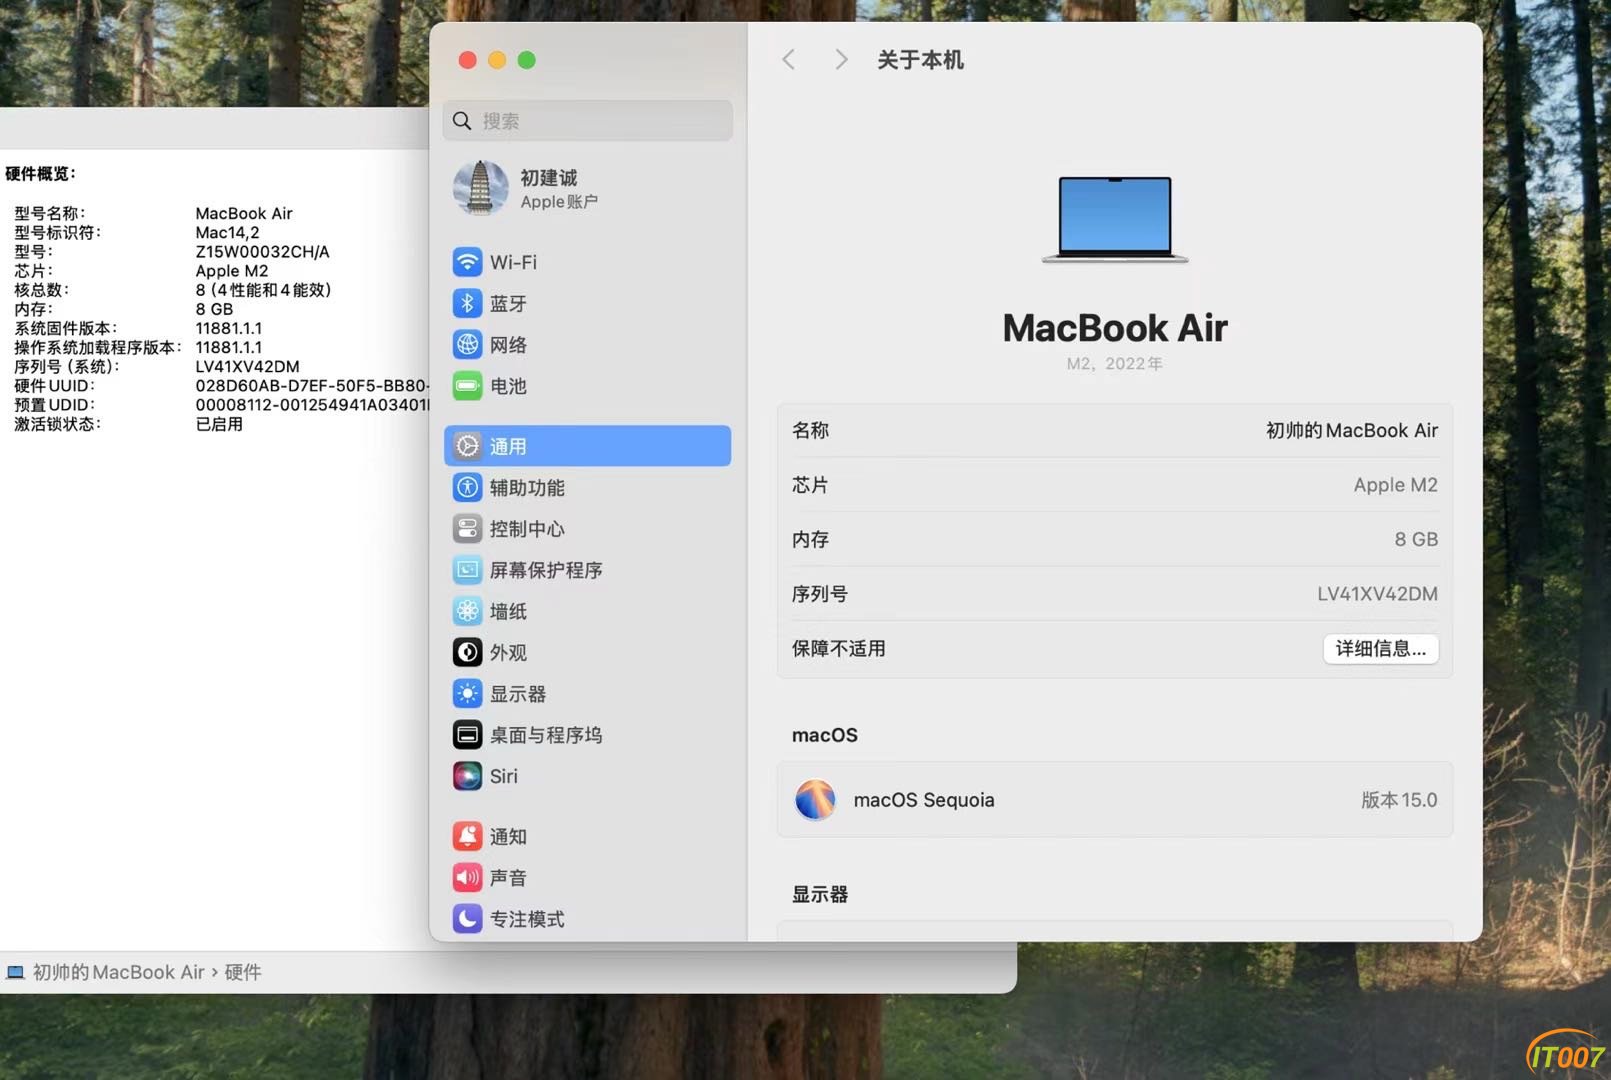
Task: Select the 辅助功能 sidebar label
Action: [x=527, y=488]
